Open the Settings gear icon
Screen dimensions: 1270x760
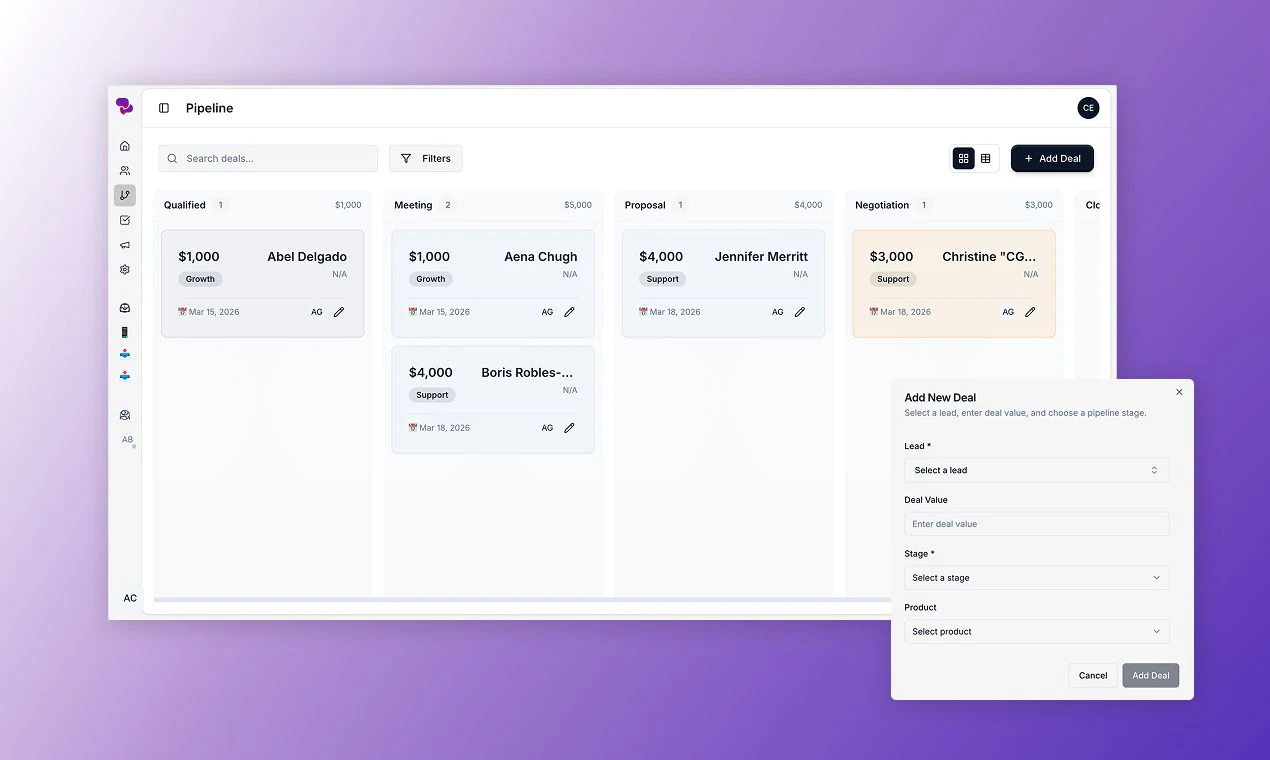(124, 269)
